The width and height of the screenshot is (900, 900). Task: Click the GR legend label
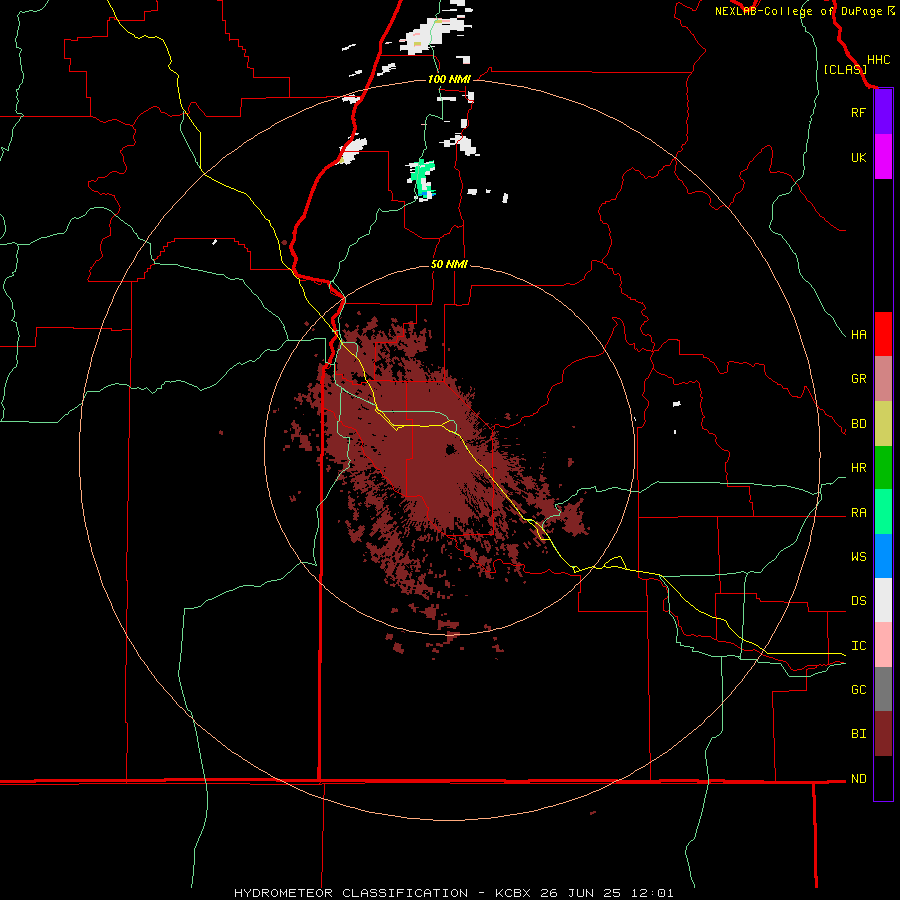(858, 379)
